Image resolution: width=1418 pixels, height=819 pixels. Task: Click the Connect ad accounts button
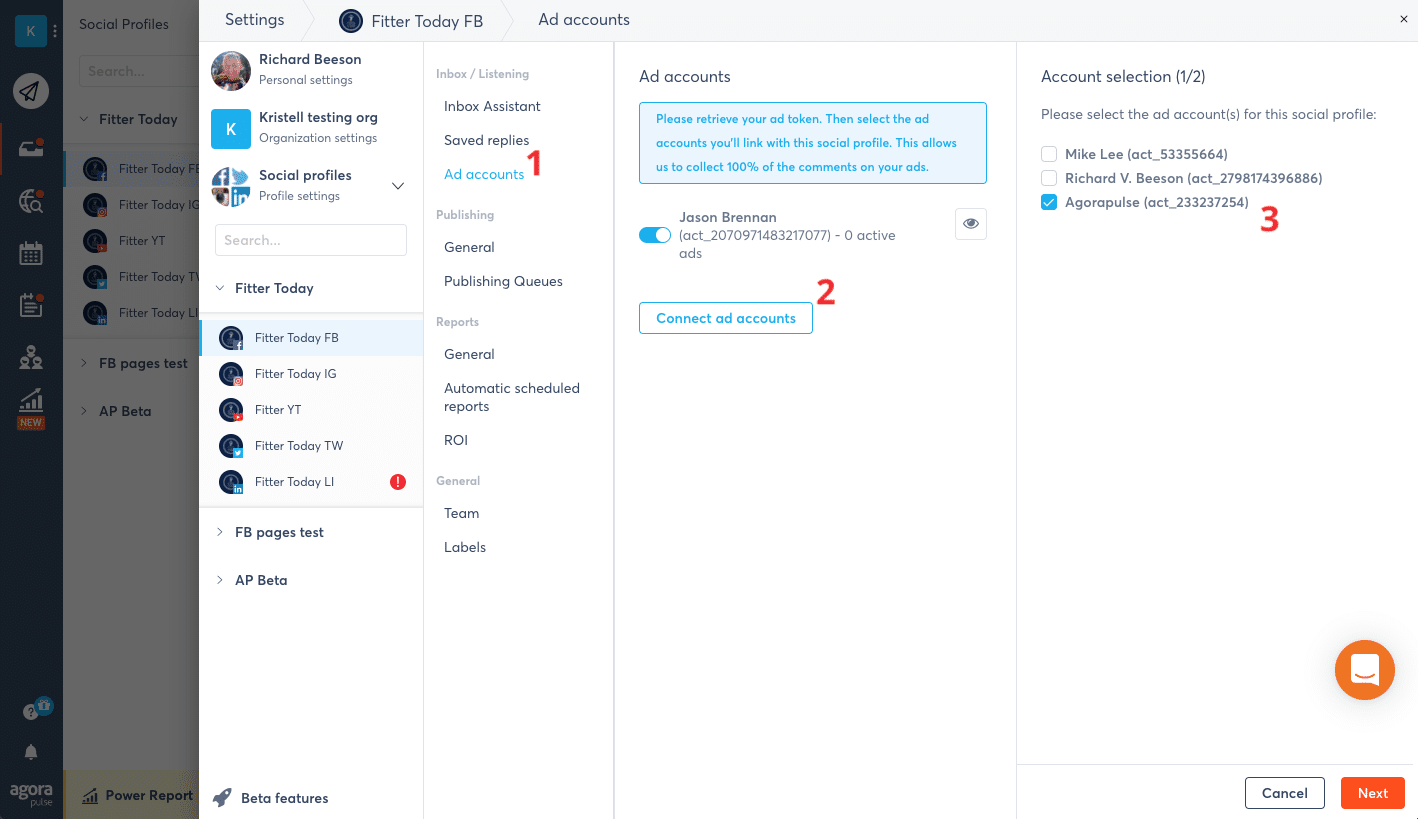coord(726,318)
